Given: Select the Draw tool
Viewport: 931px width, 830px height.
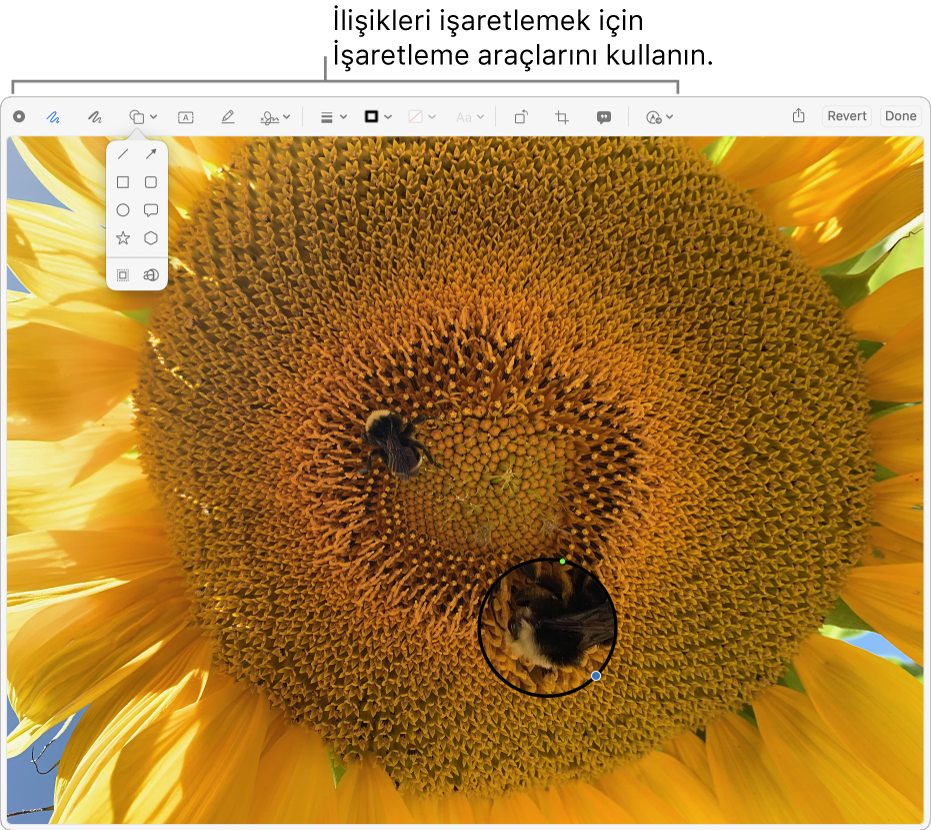Looking at the screenshot, I should coord(94,117).
